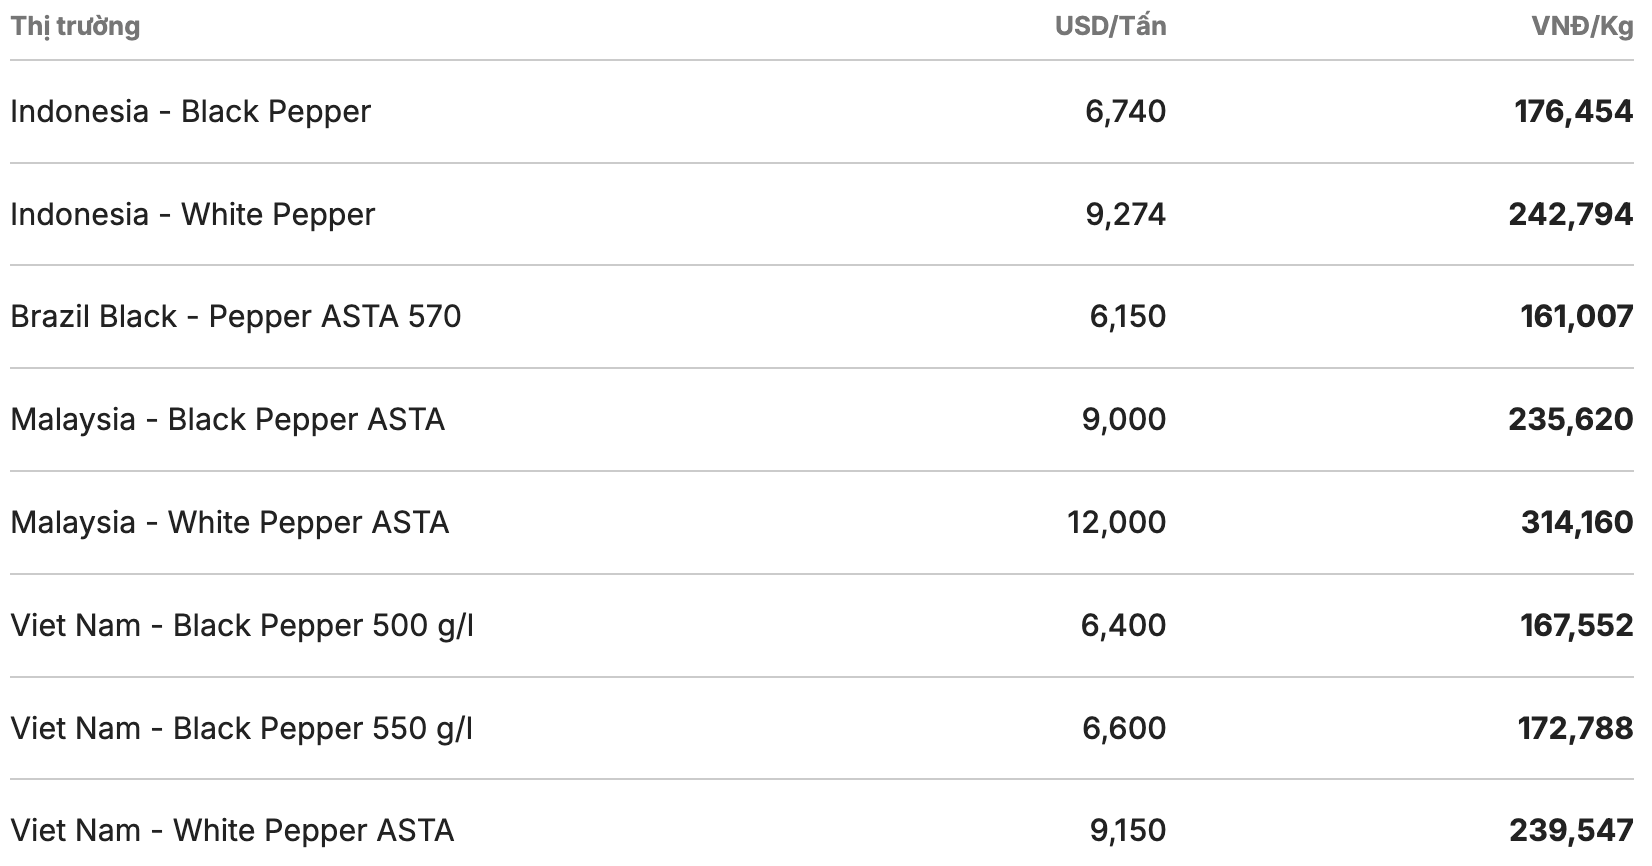Screen dimensions: 1652x866
Task: Select the Malaysia - White Pepper ASTA label
Action: coord(229,522)
